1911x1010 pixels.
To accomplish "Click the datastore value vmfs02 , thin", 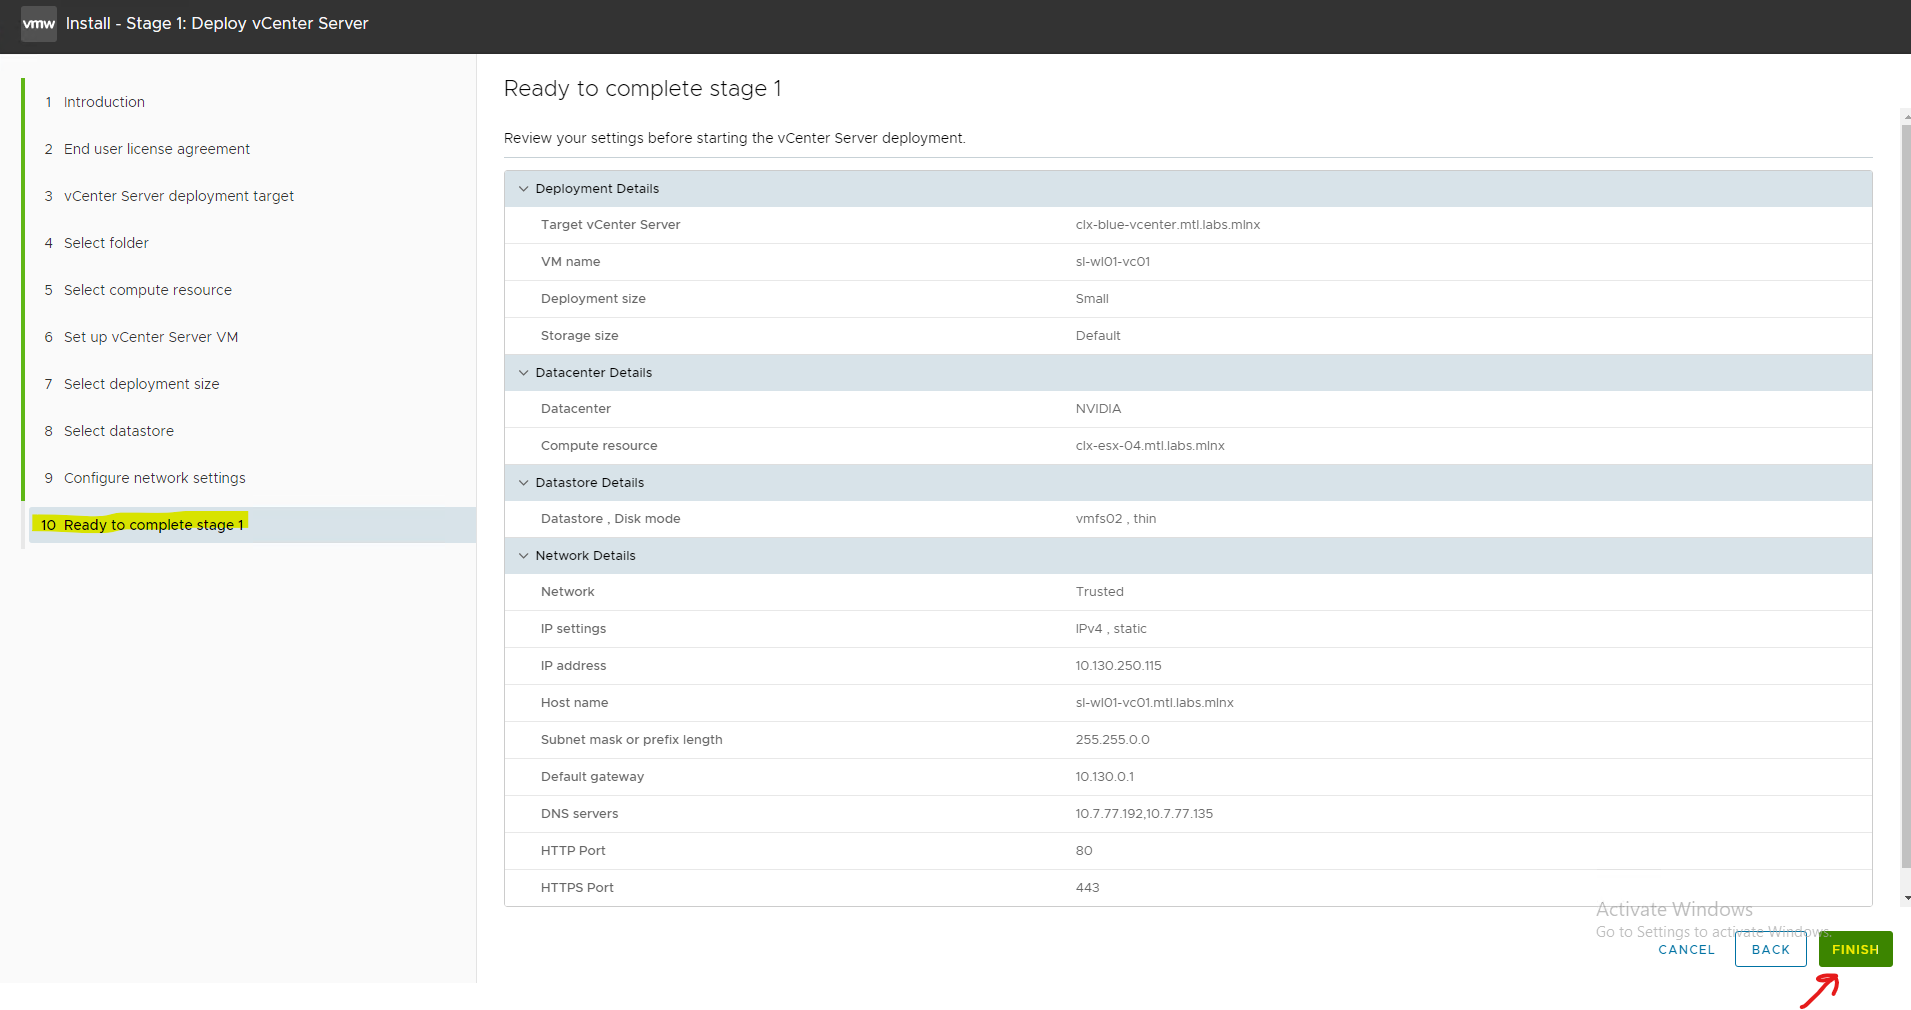I will [x=1116, y=519].
